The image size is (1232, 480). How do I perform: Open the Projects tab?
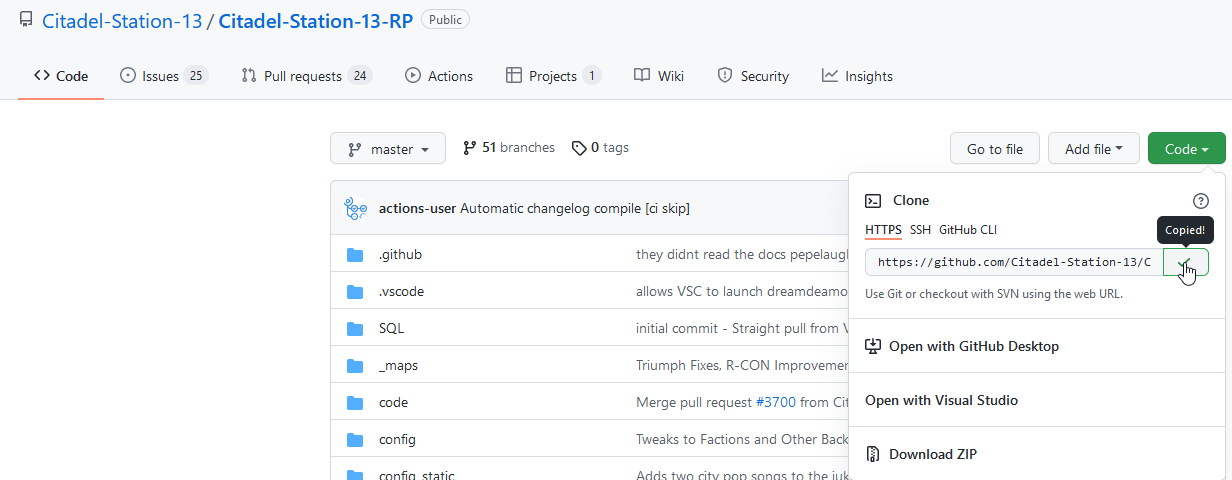tap(553, 76)
